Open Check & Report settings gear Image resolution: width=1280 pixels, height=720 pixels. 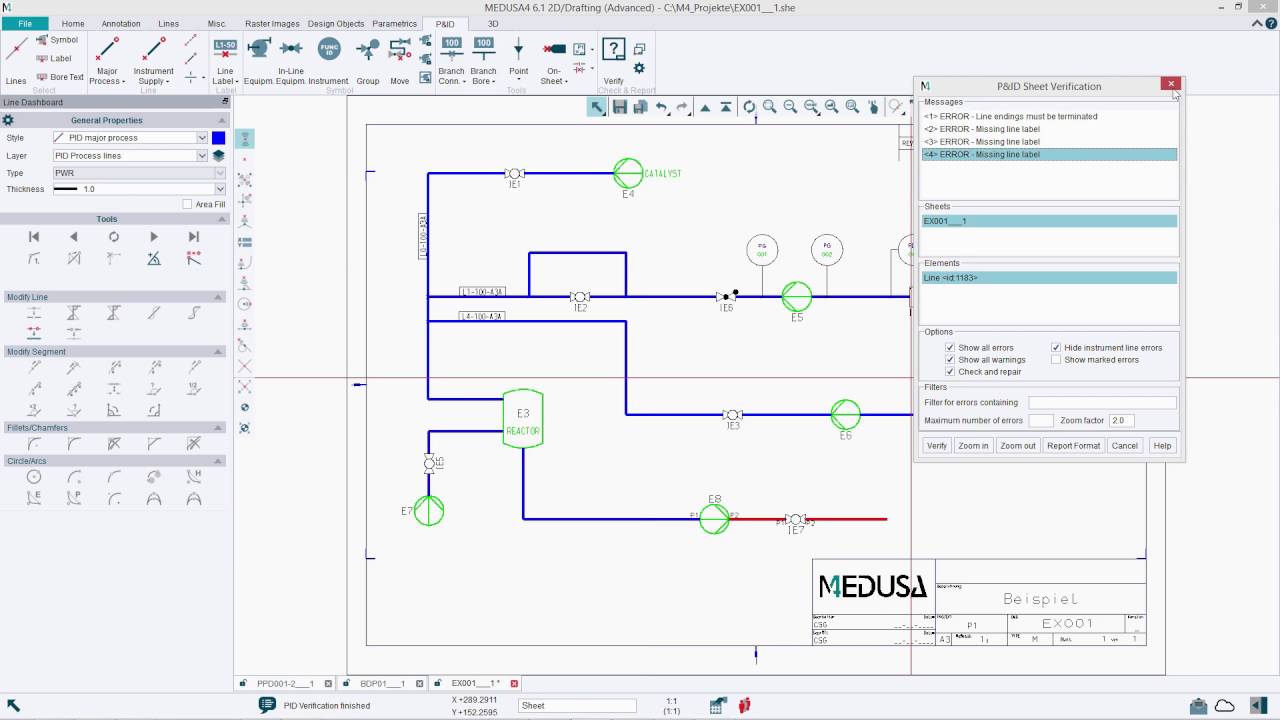point(639,68)
